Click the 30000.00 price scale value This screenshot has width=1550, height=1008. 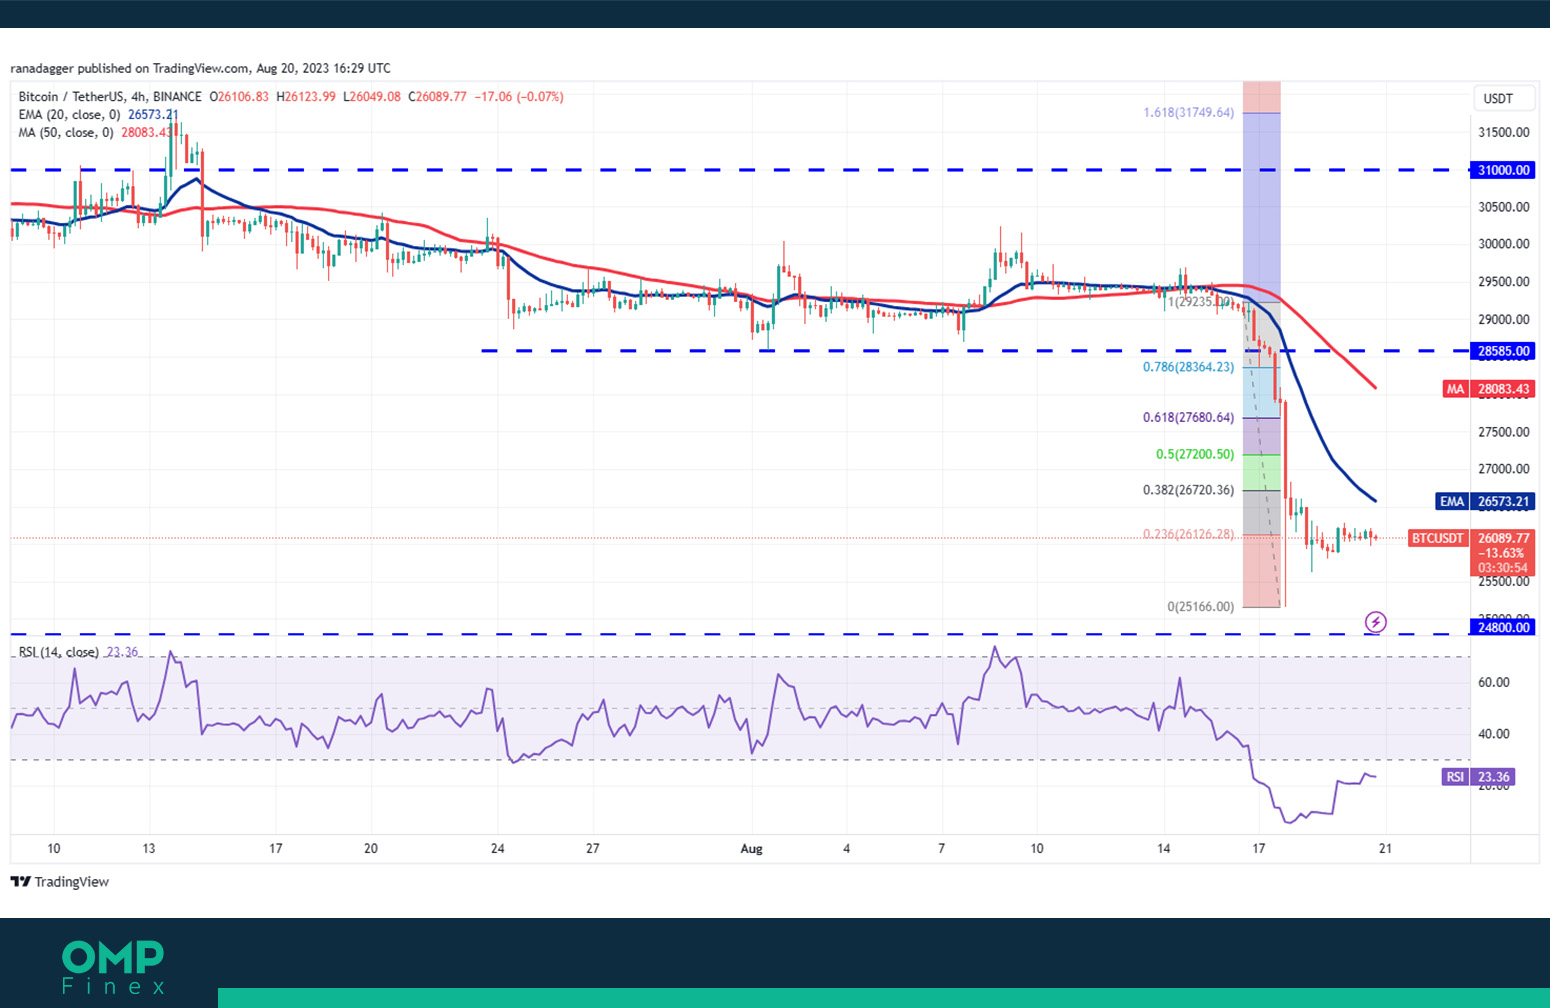pos(1504,244)
